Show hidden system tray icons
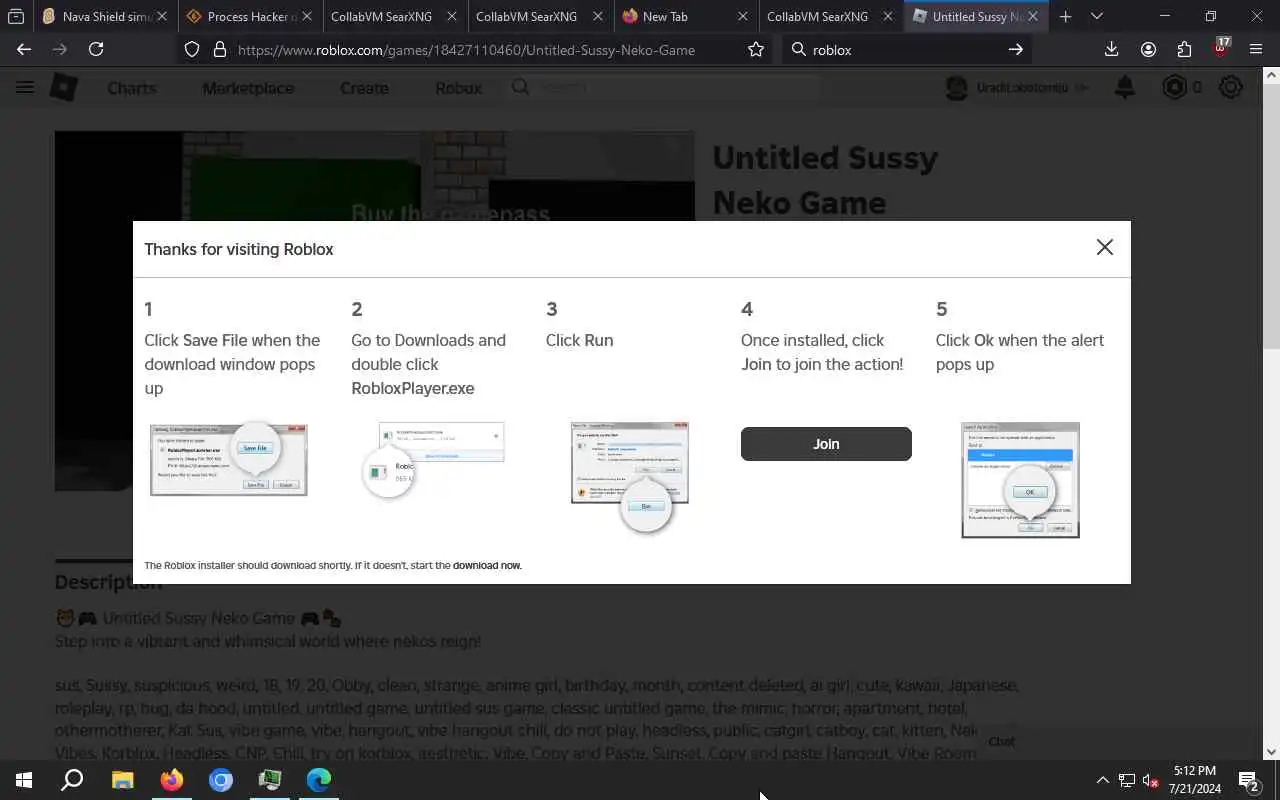1280x800 pixels. (1102, 780)
